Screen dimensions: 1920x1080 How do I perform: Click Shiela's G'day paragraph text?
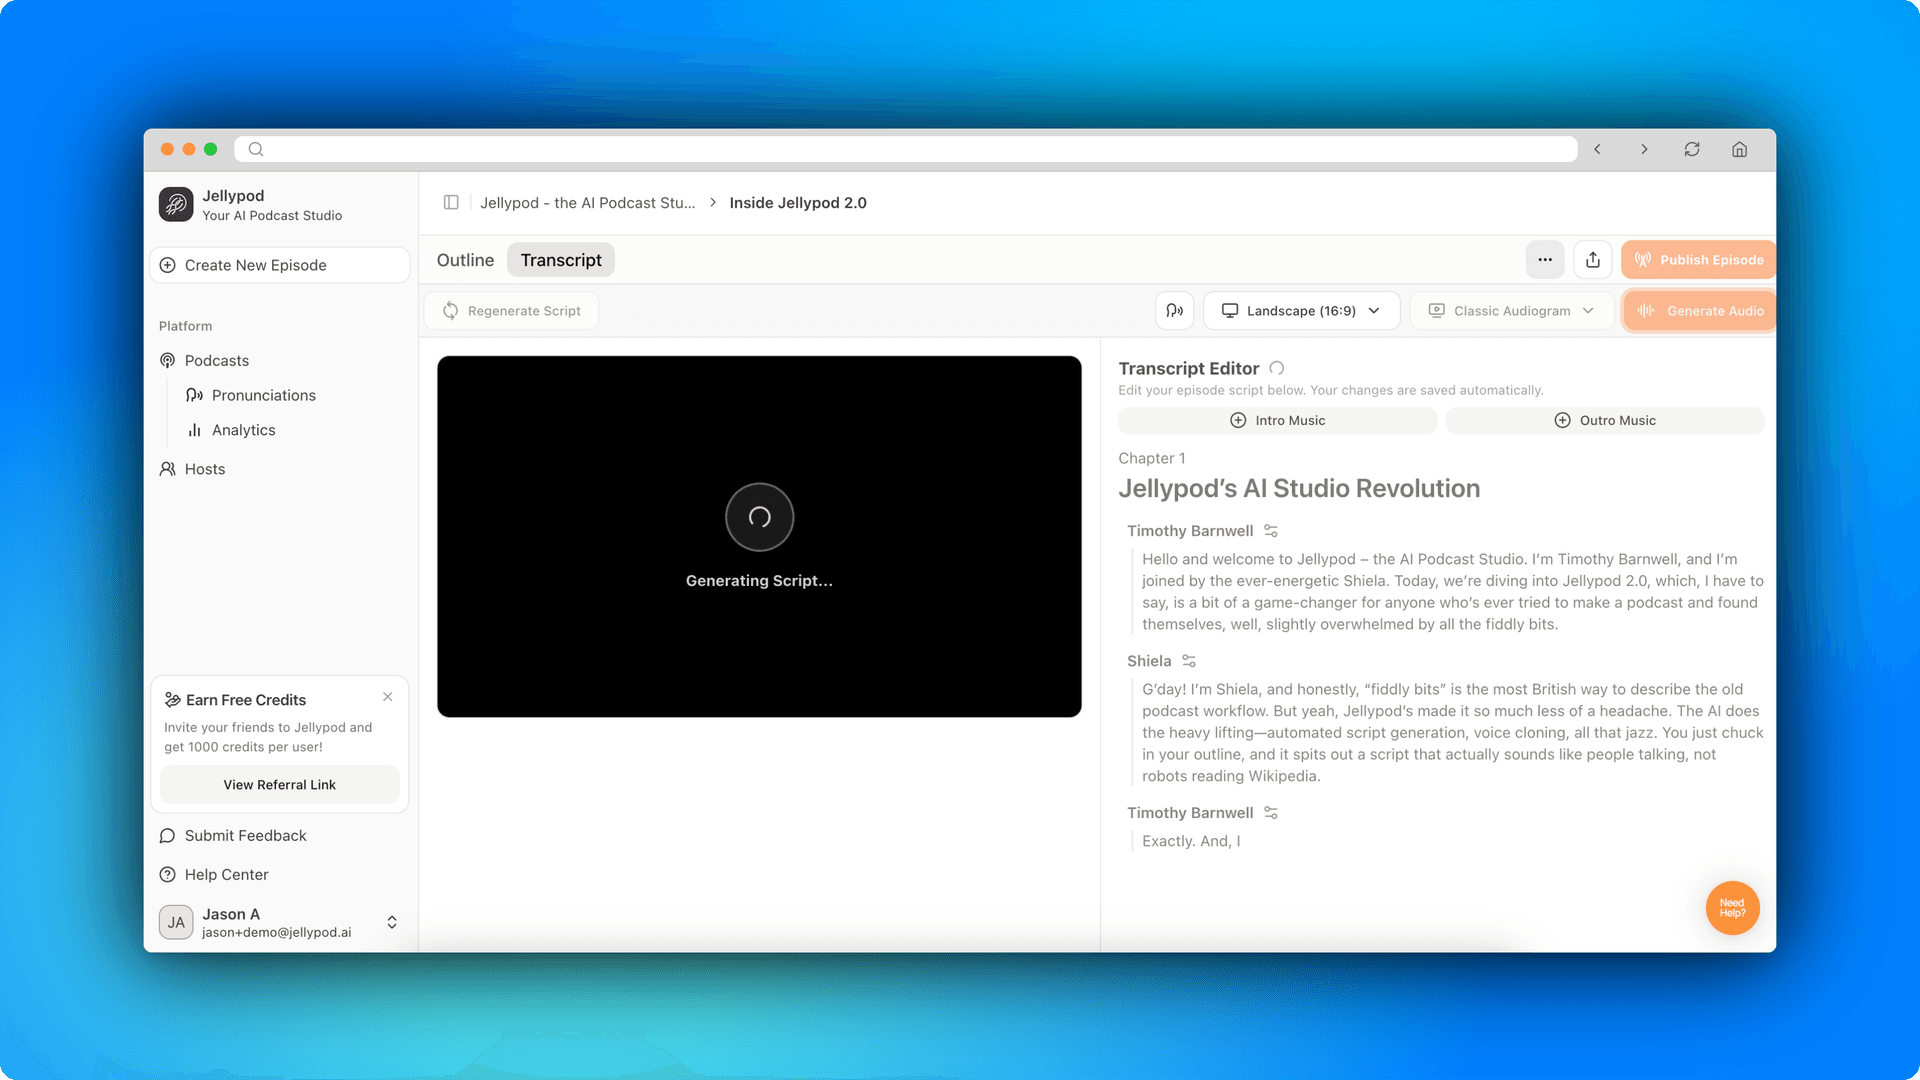[1453, 733]
